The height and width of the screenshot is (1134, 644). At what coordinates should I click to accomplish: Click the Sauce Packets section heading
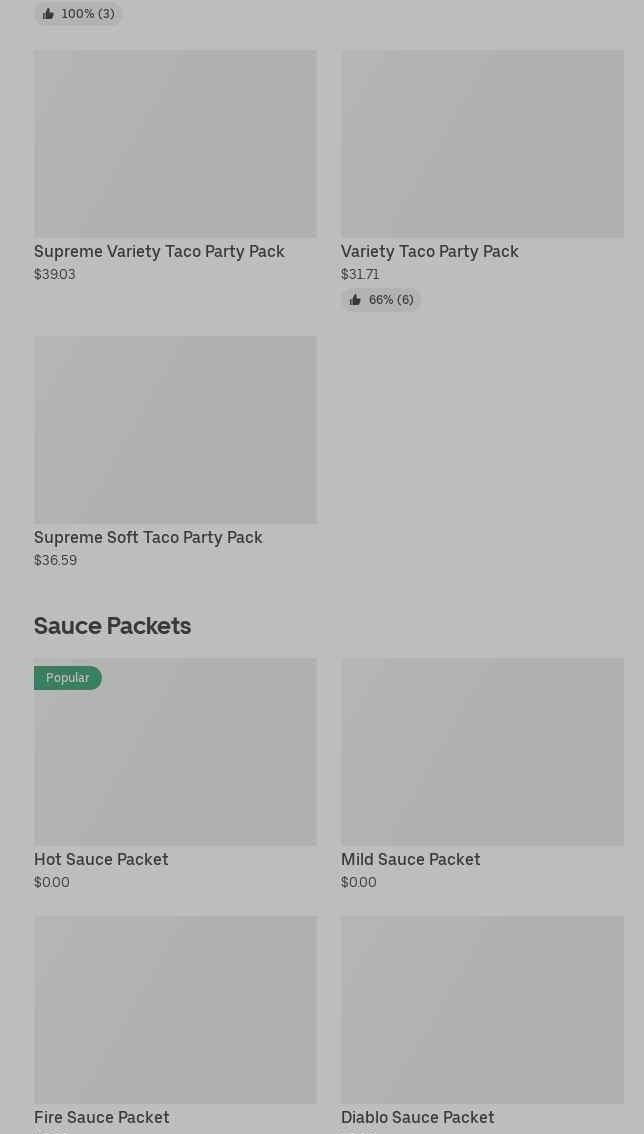(x=112, y=626)
